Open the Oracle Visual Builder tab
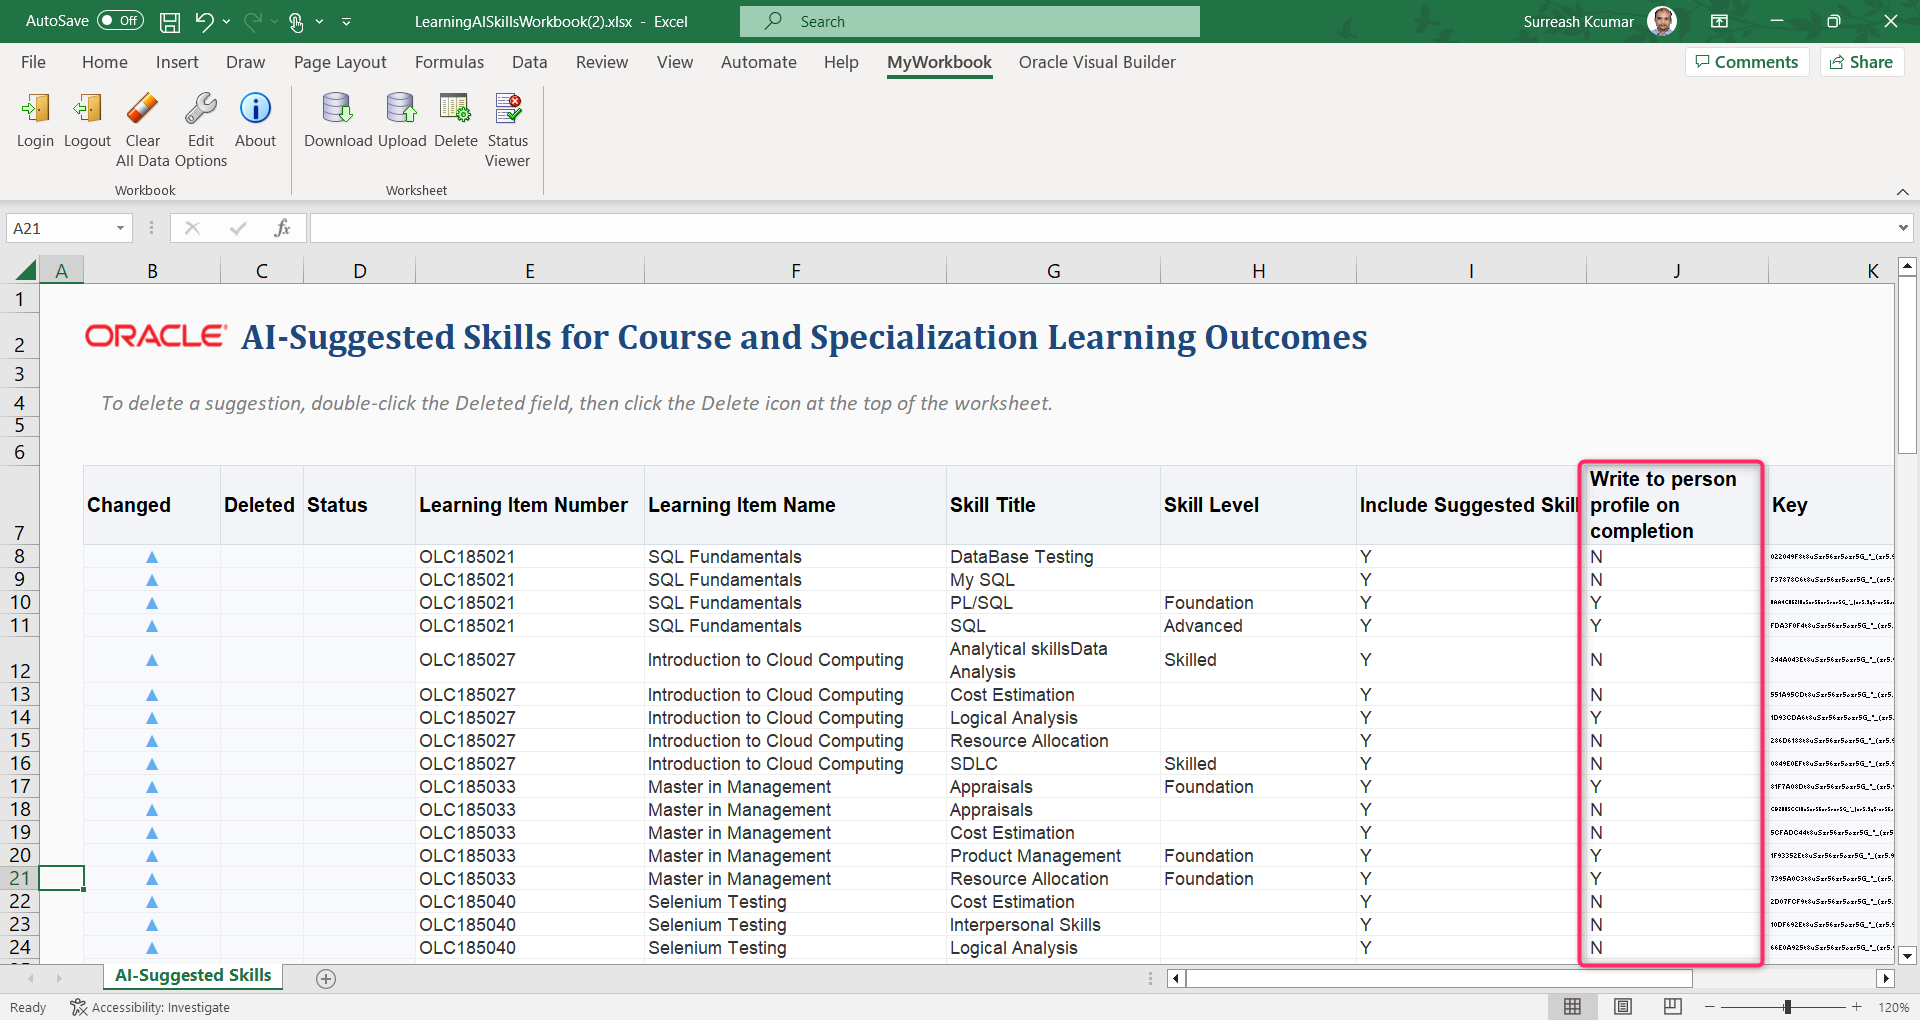The width and height of the screenshot is (1920, 1020). (x=1097, y=62)
